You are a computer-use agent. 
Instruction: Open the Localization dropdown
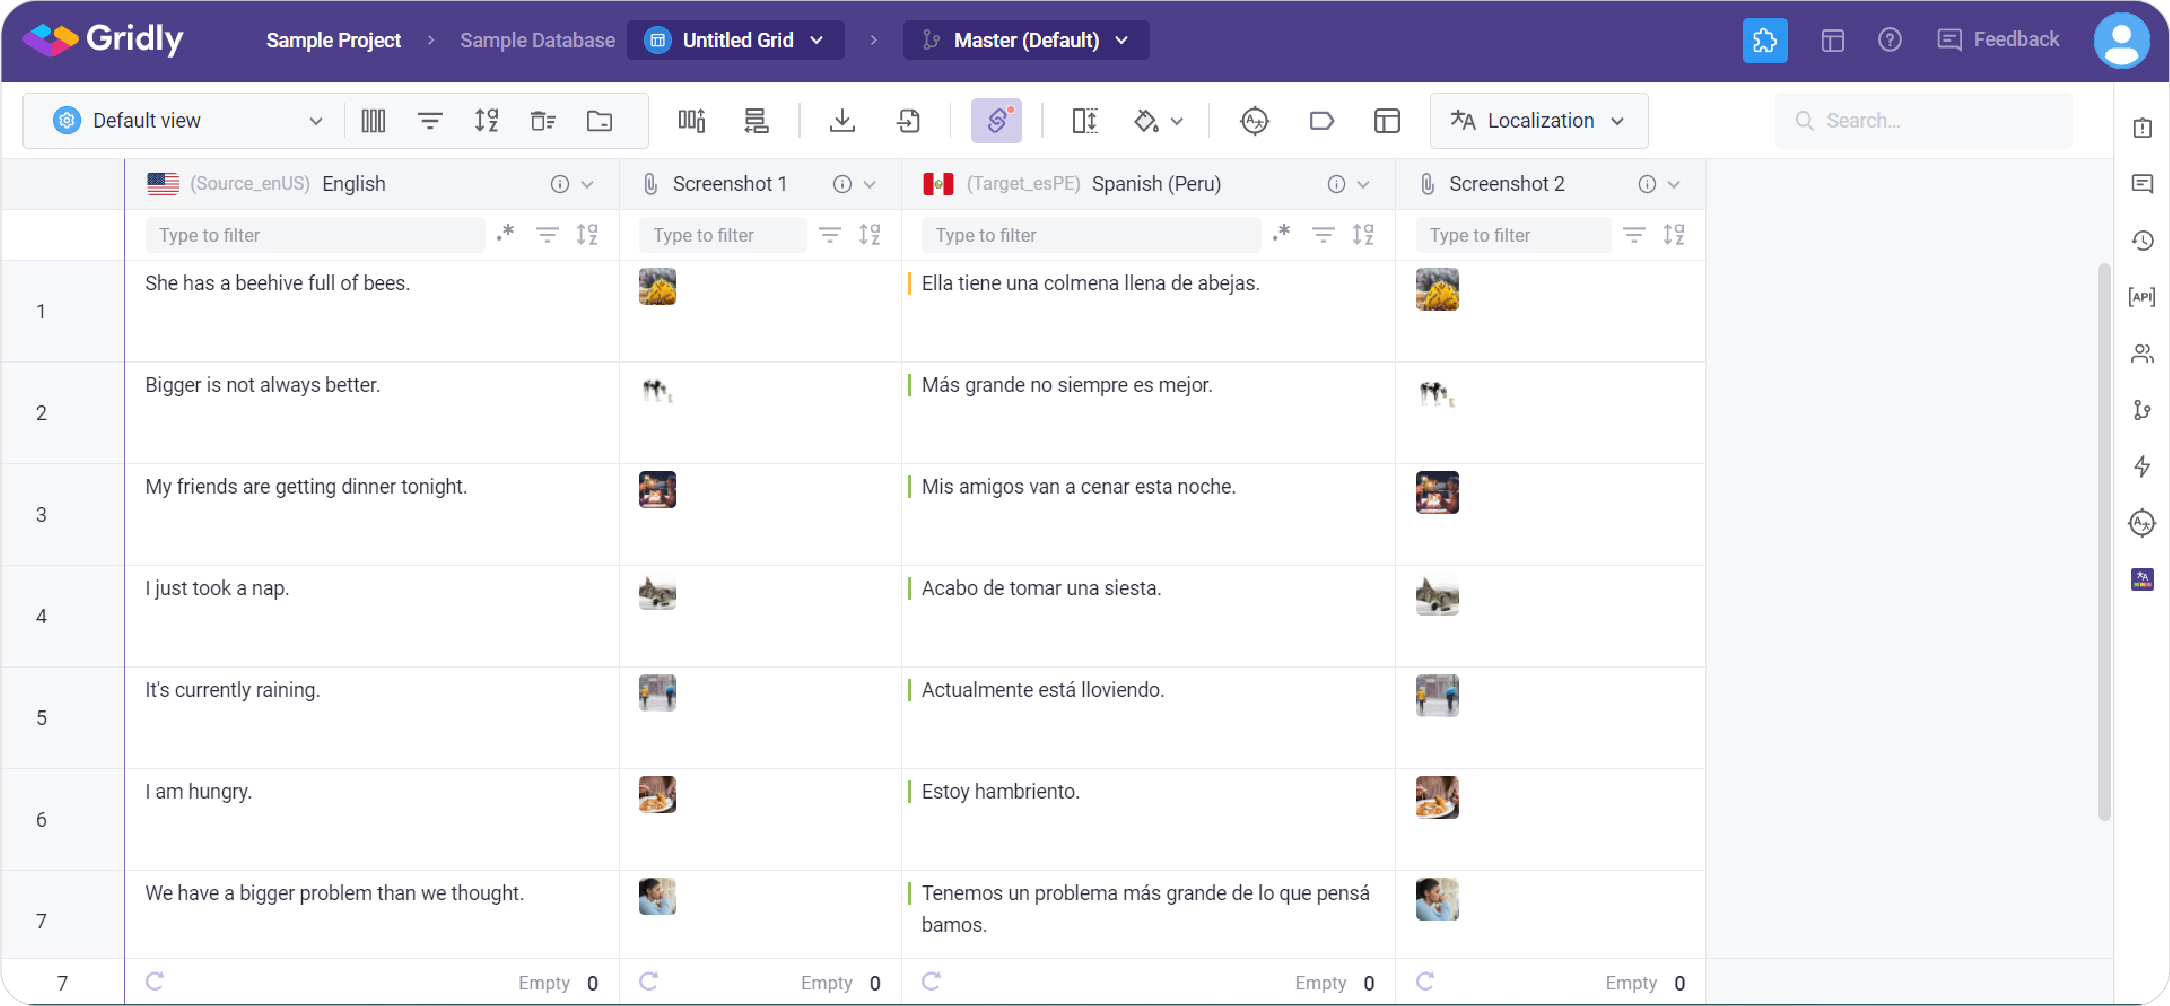(x=1539, y=121)
